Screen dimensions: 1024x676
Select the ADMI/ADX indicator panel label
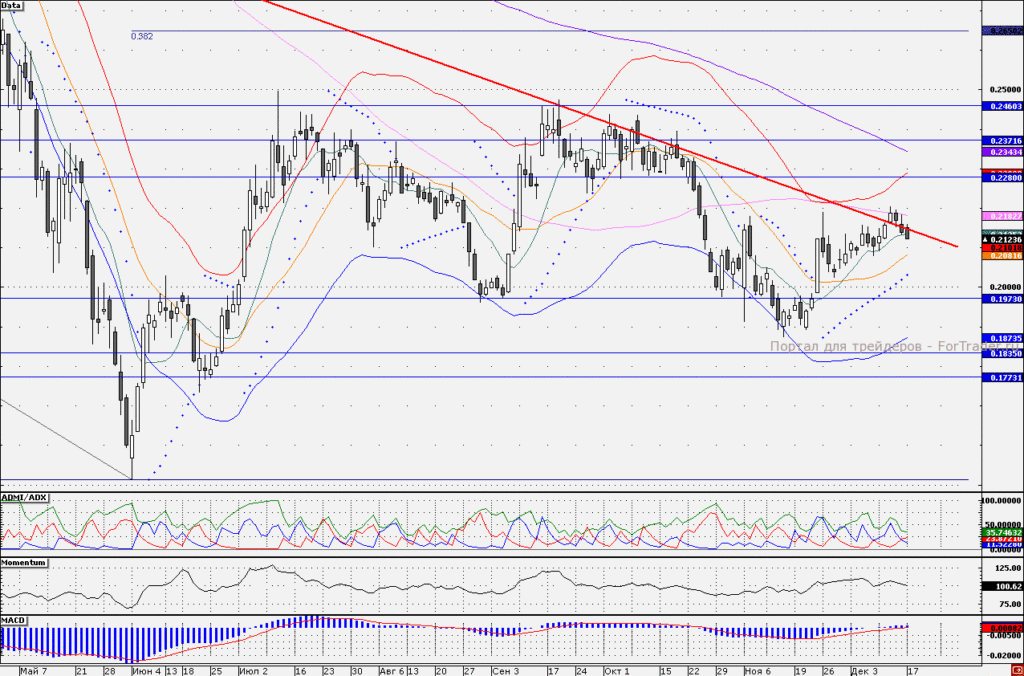tap(24, 498)
